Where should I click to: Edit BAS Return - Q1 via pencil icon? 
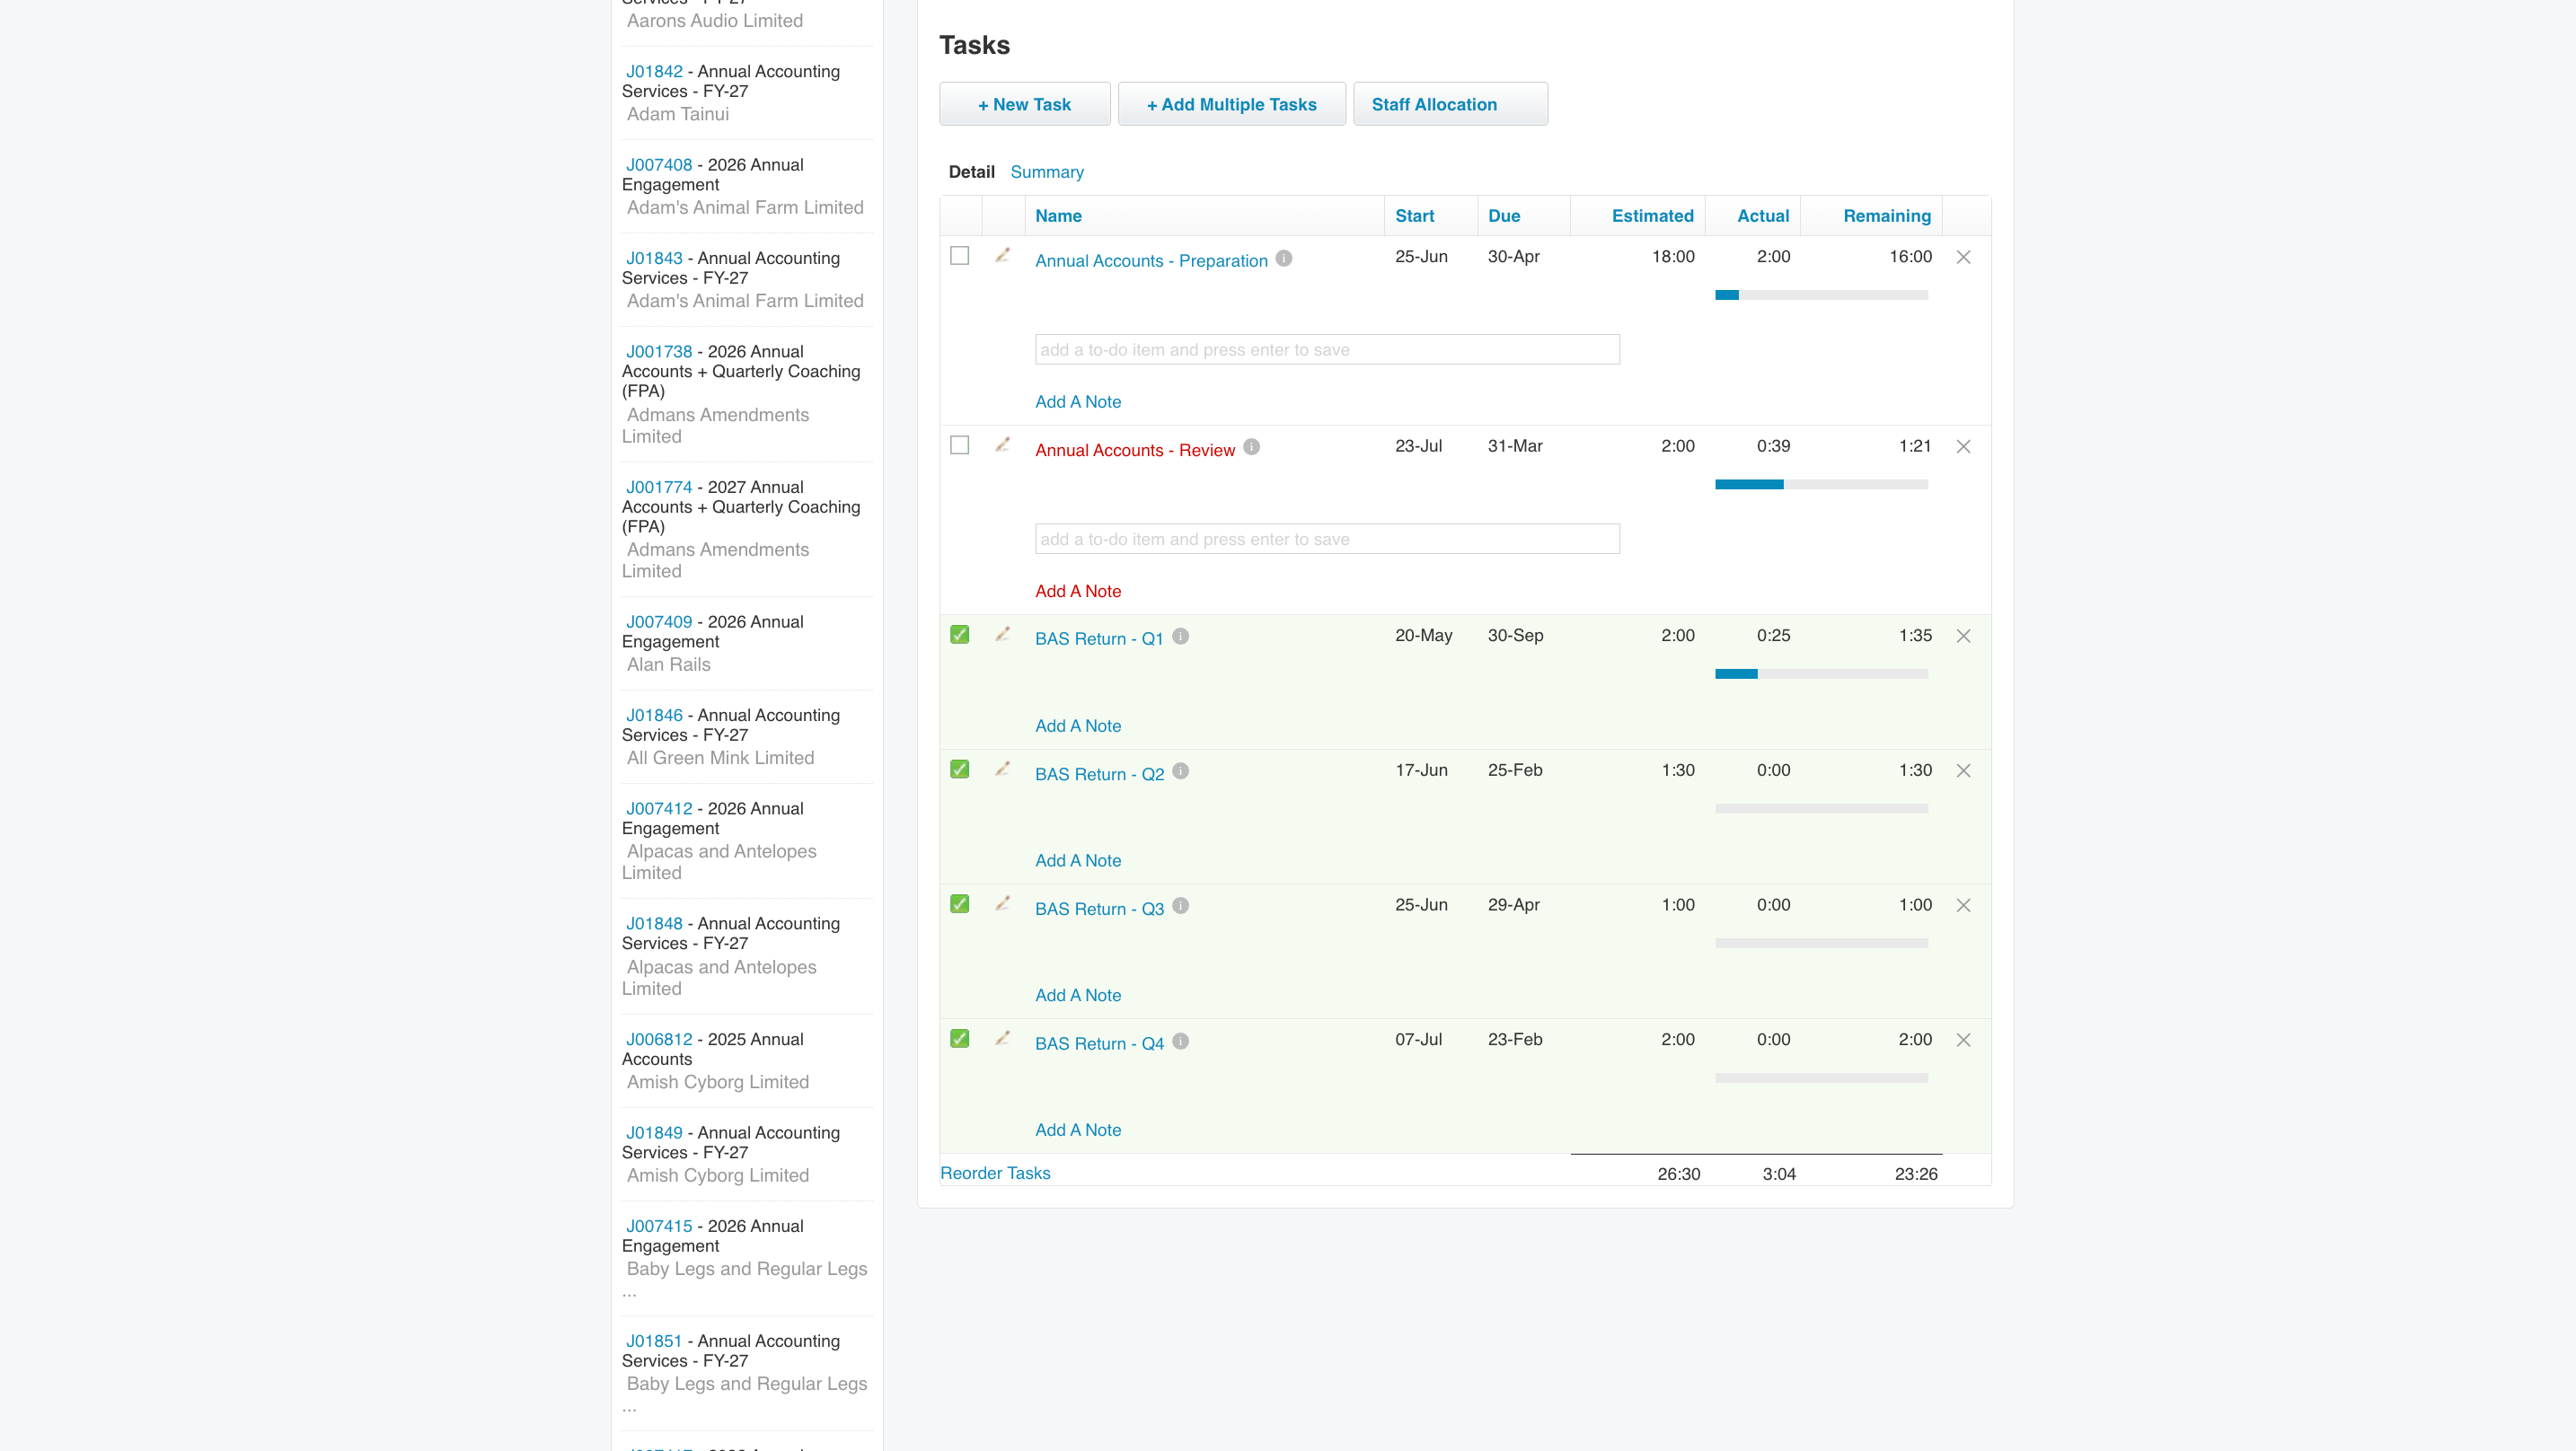[x=1003, y=634]
